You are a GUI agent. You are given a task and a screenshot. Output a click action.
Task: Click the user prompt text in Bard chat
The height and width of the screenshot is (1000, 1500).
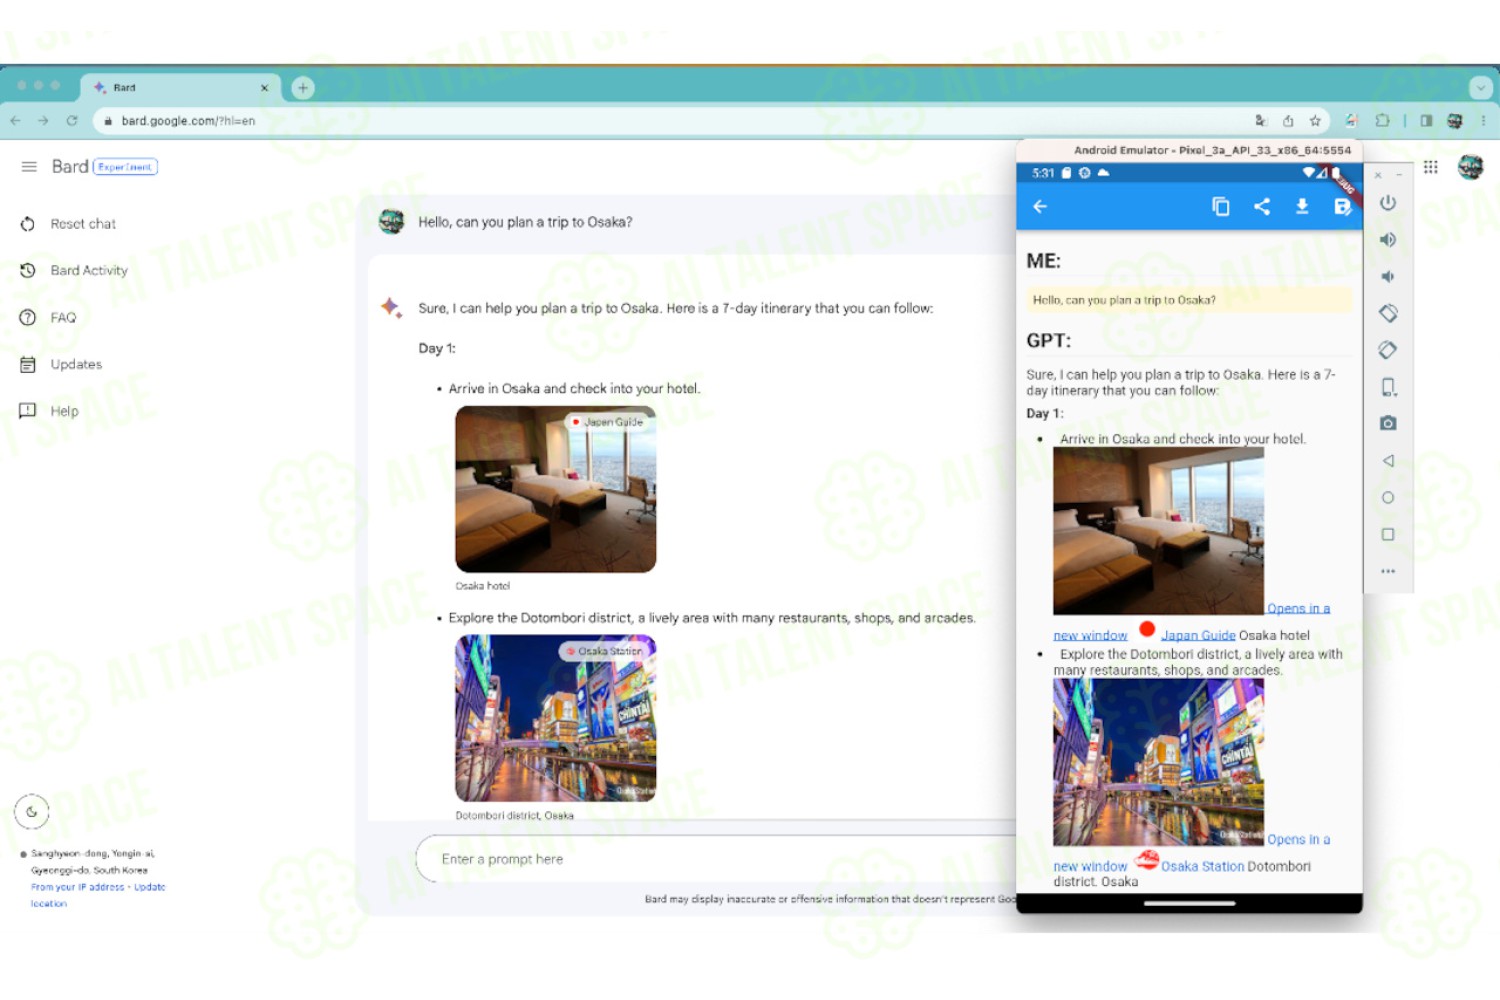tap(525, 222)
